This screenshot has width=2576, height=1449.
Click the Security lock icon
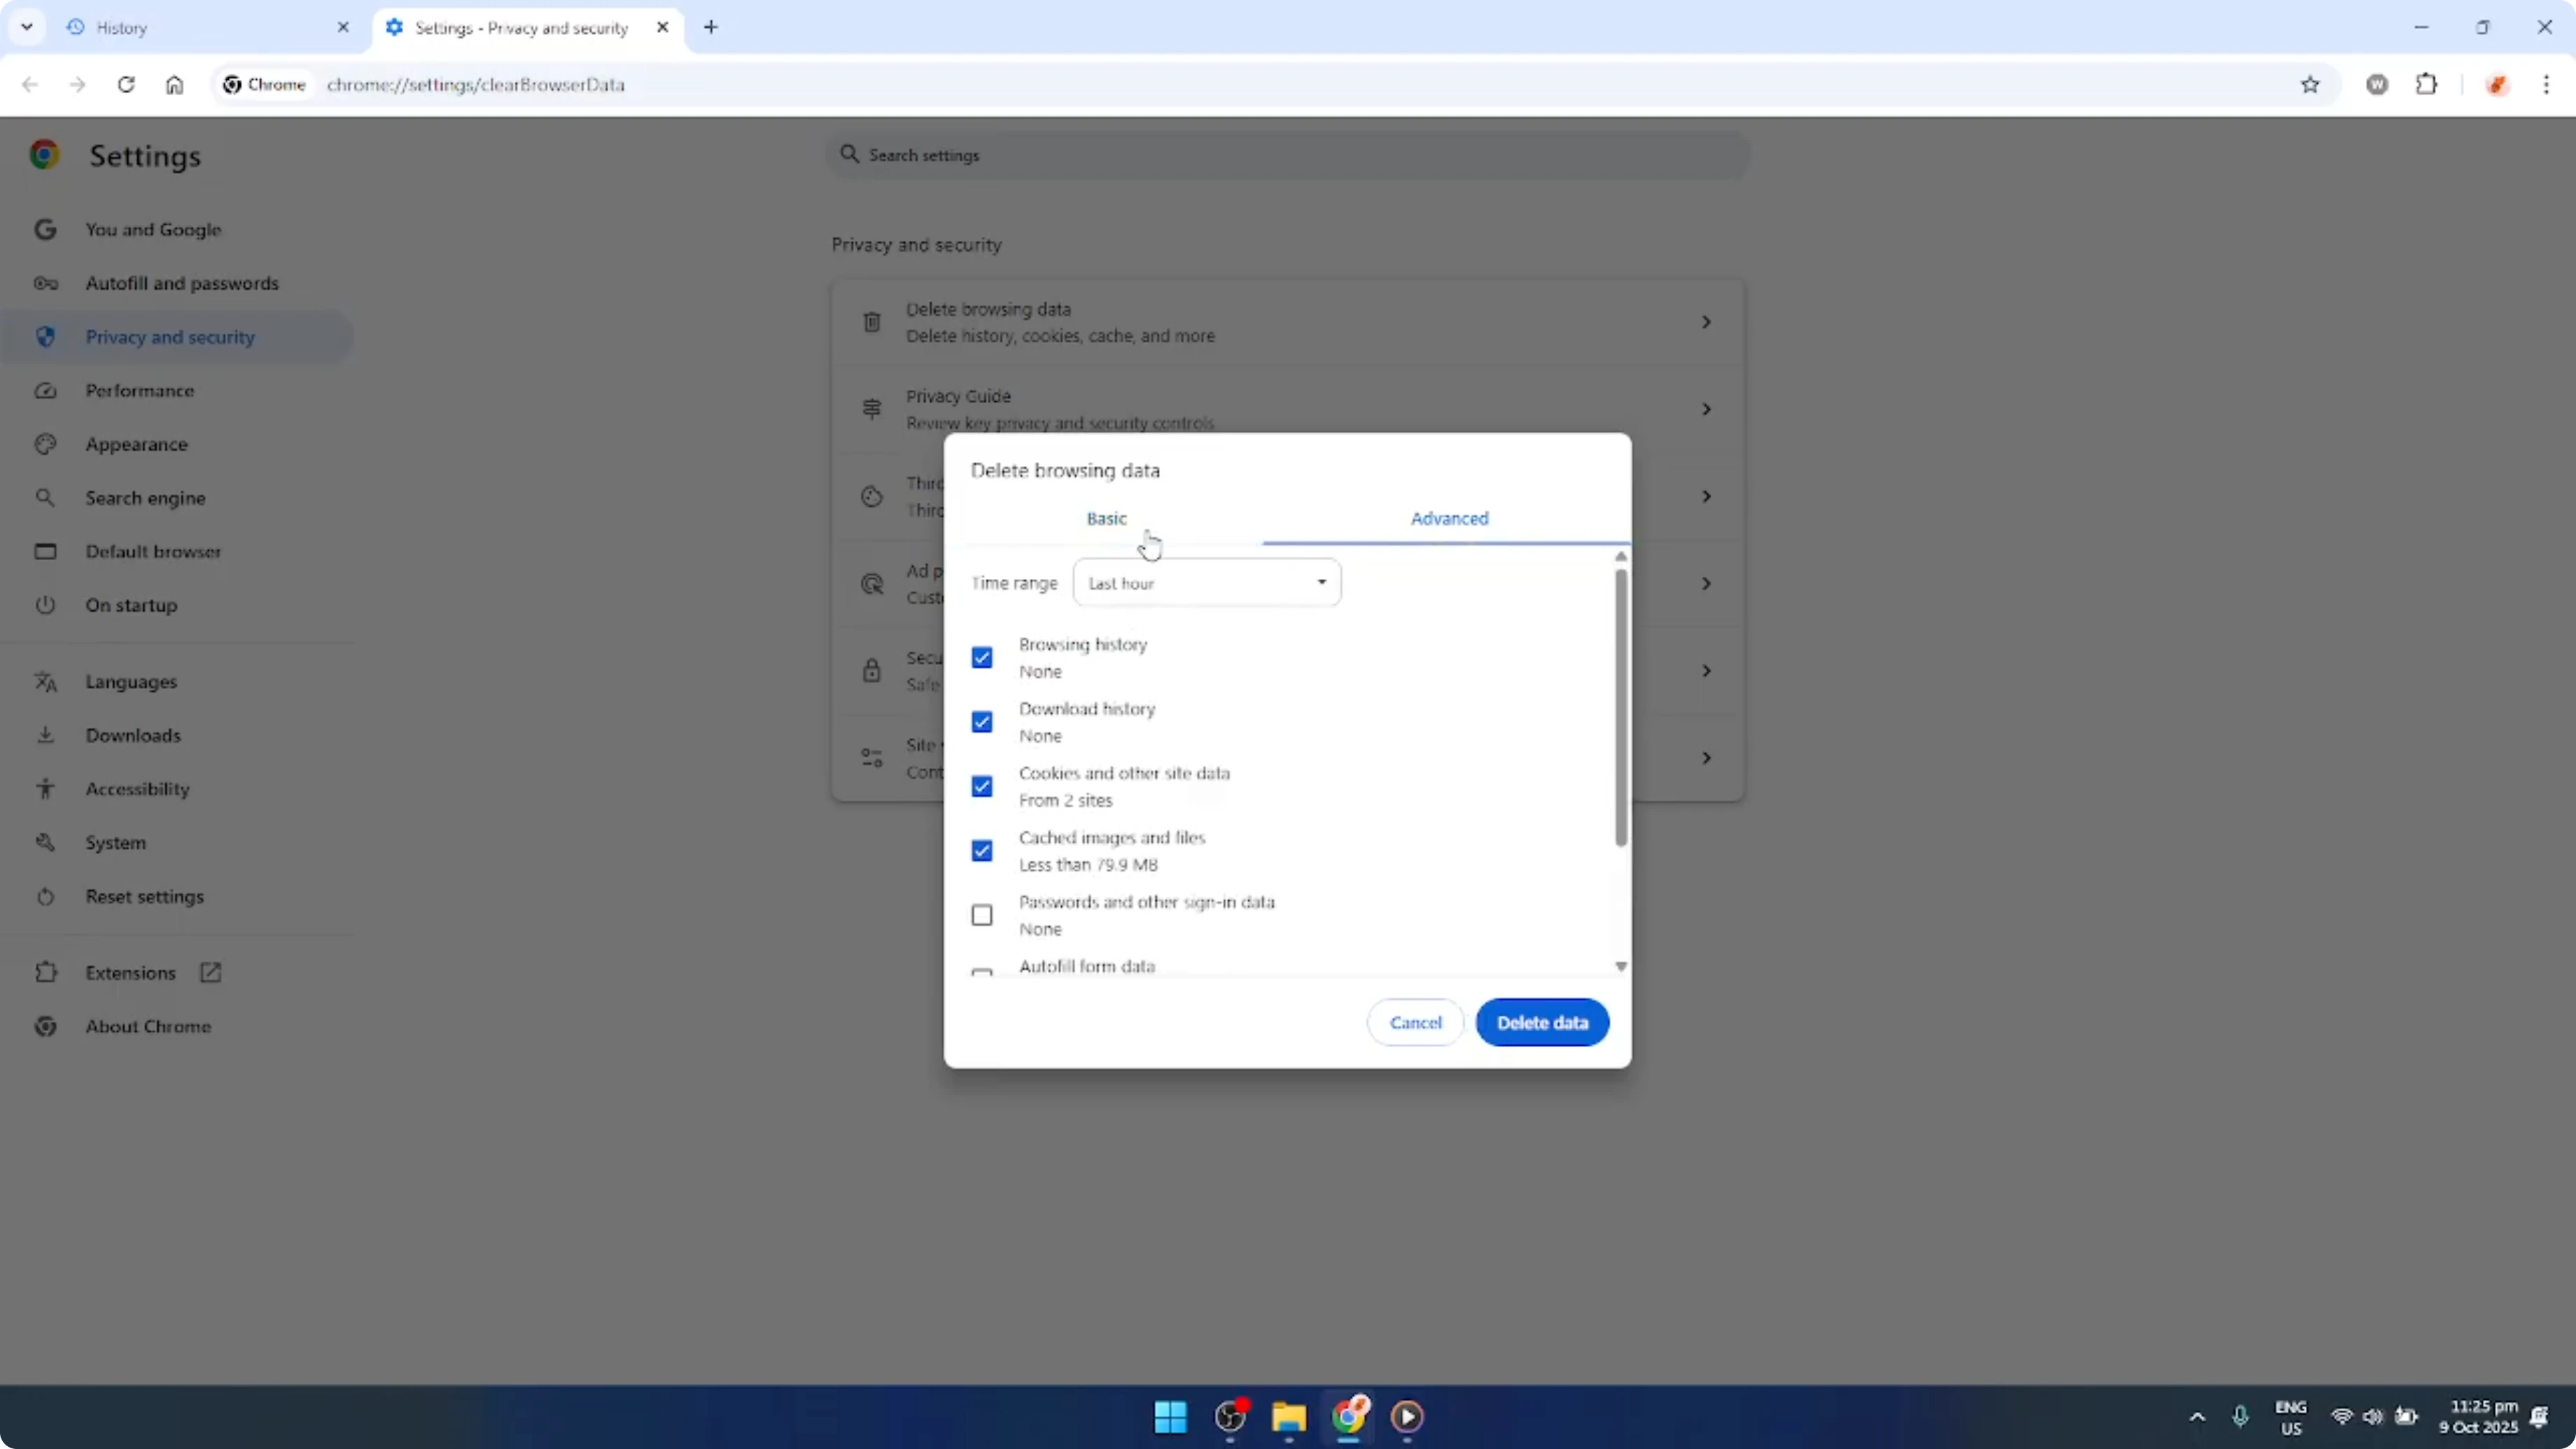872,671
